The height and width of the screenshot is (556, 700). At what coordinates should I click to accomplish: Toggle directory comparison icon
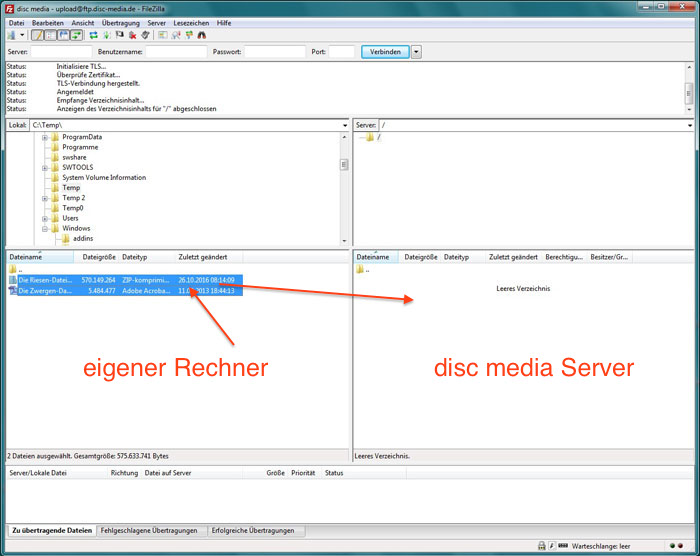point(176,35)
